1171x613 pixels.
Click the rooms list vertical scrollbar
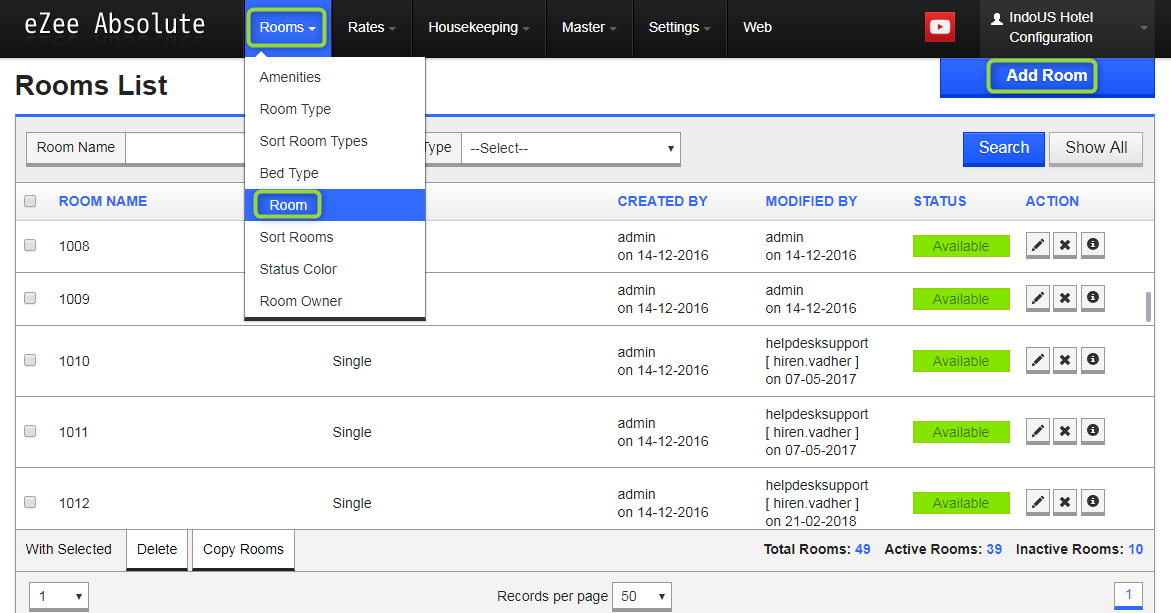click(1148, 307)
